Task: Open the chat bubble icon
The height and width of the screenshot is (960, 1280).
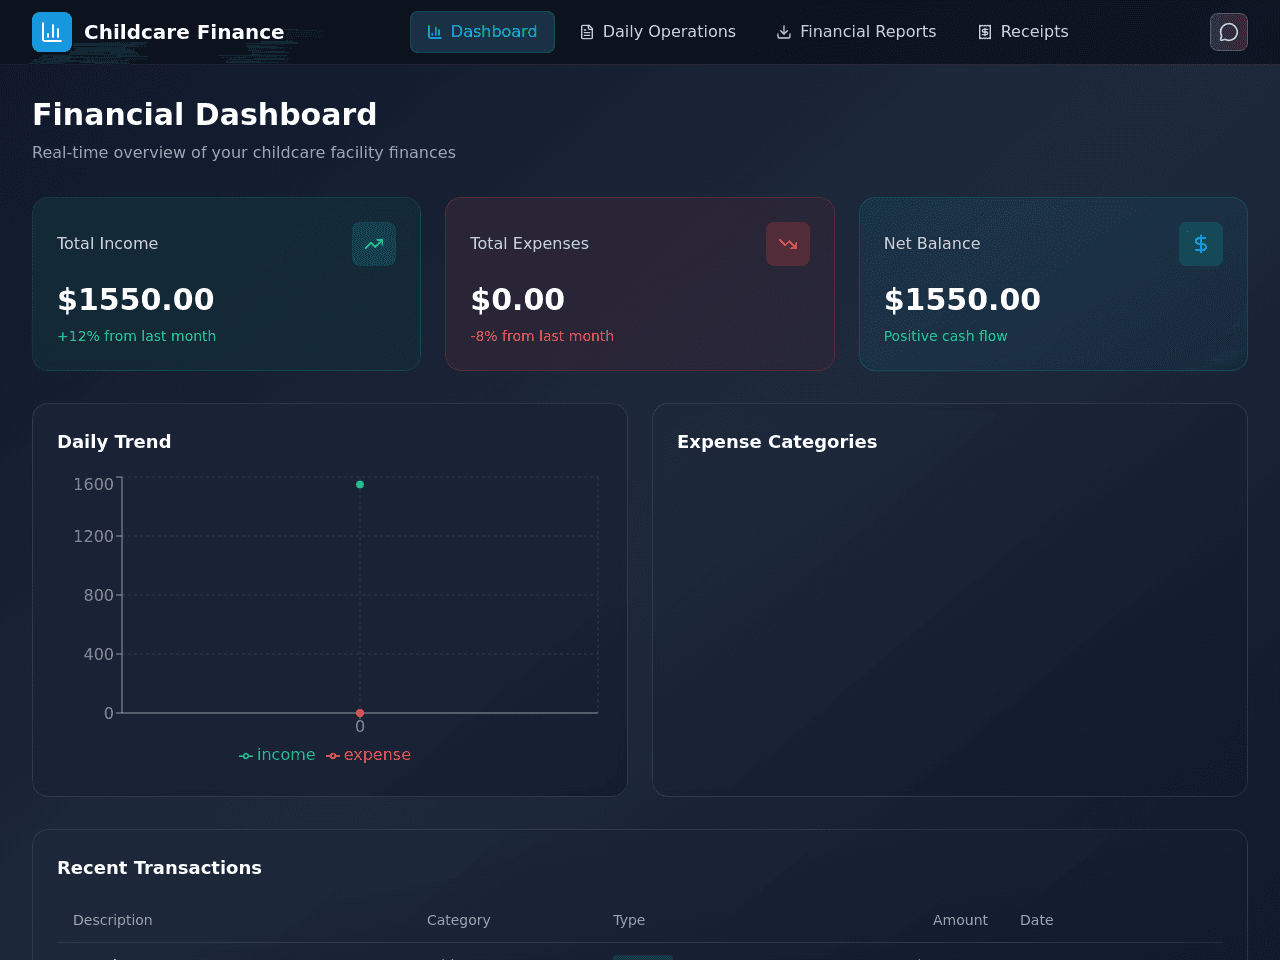Action: (1229, 32)
